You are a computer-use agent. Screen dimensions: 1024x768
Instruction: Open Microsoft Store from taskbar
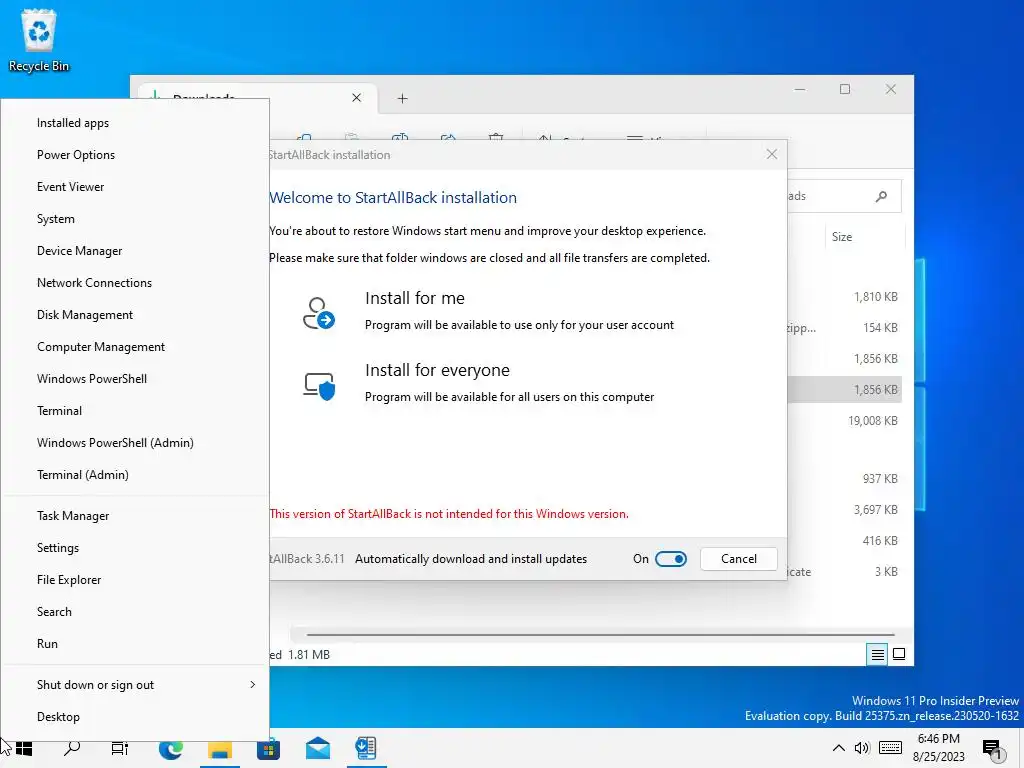[x=268, y=748]
